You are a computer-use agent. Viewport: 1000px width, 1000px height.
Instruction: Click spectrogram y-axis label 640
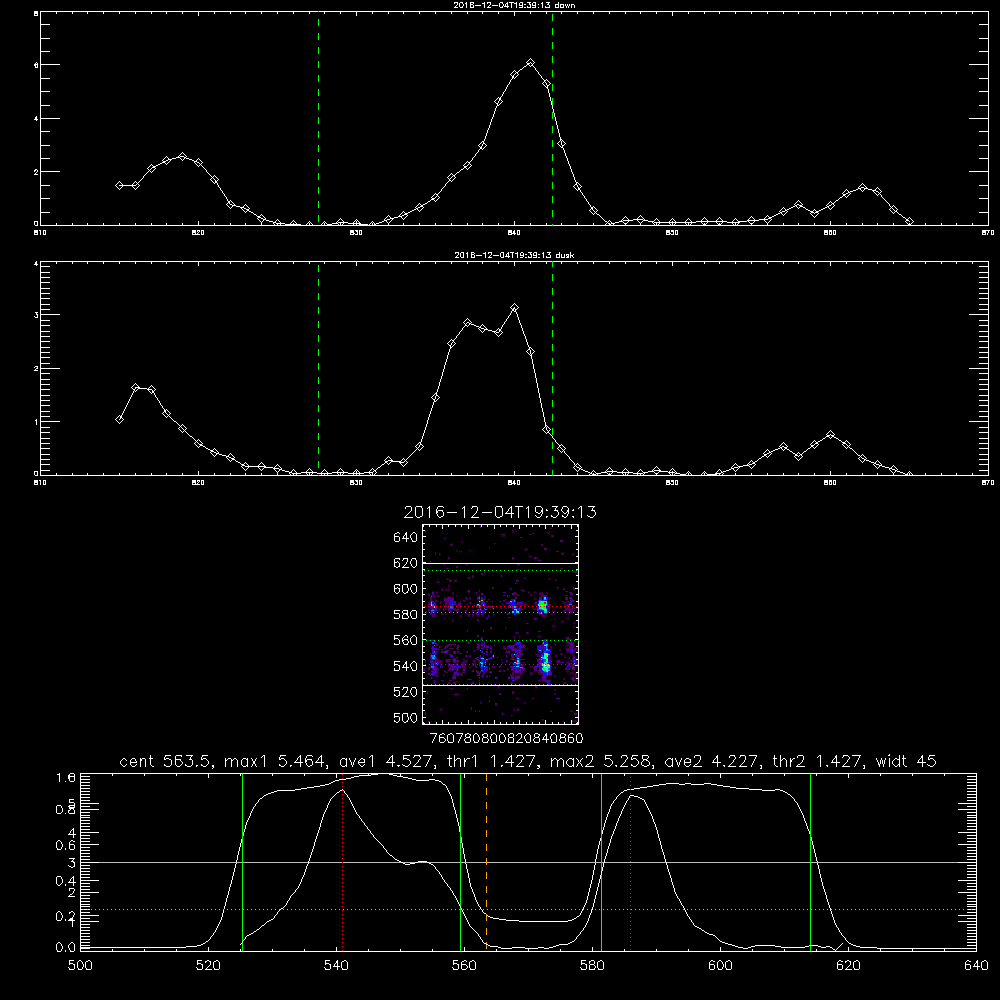pos(406,538)
